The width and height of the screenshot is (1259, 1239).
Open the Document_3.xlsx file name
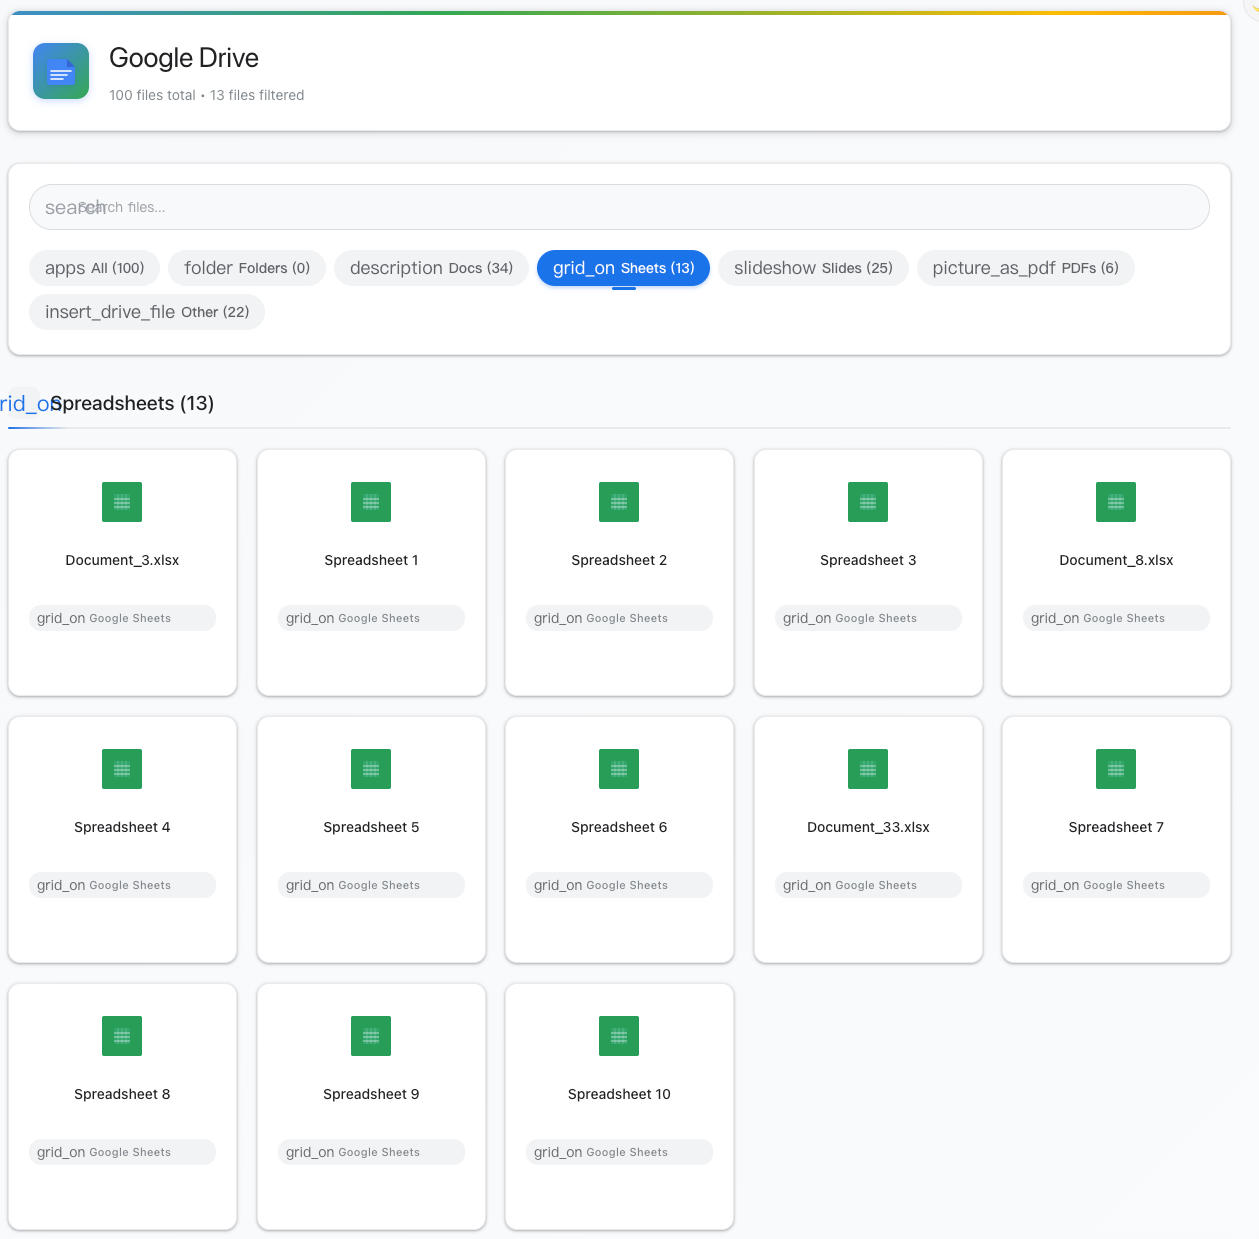(122, 560)
